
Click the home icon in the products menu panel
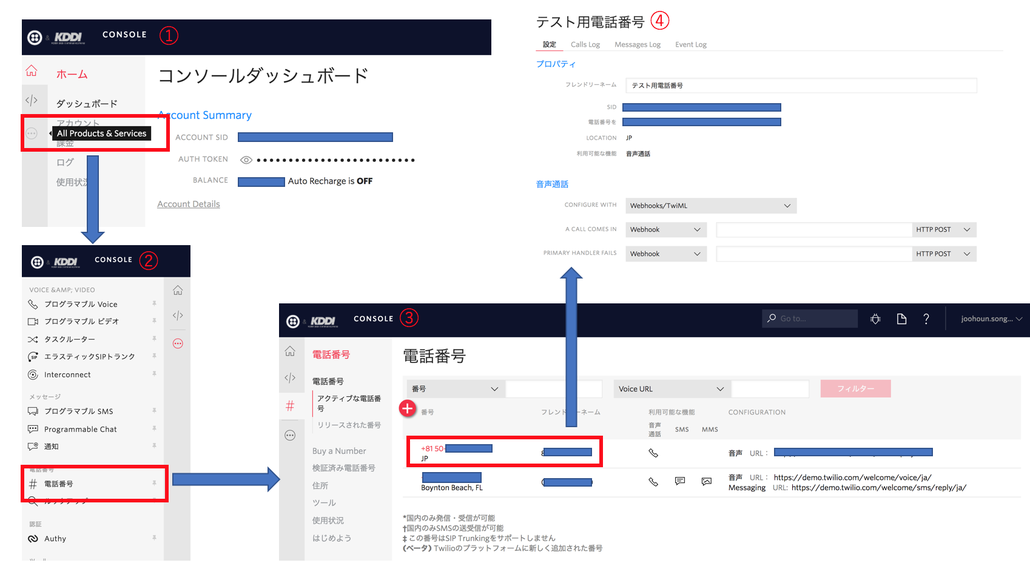coord(178,290)
